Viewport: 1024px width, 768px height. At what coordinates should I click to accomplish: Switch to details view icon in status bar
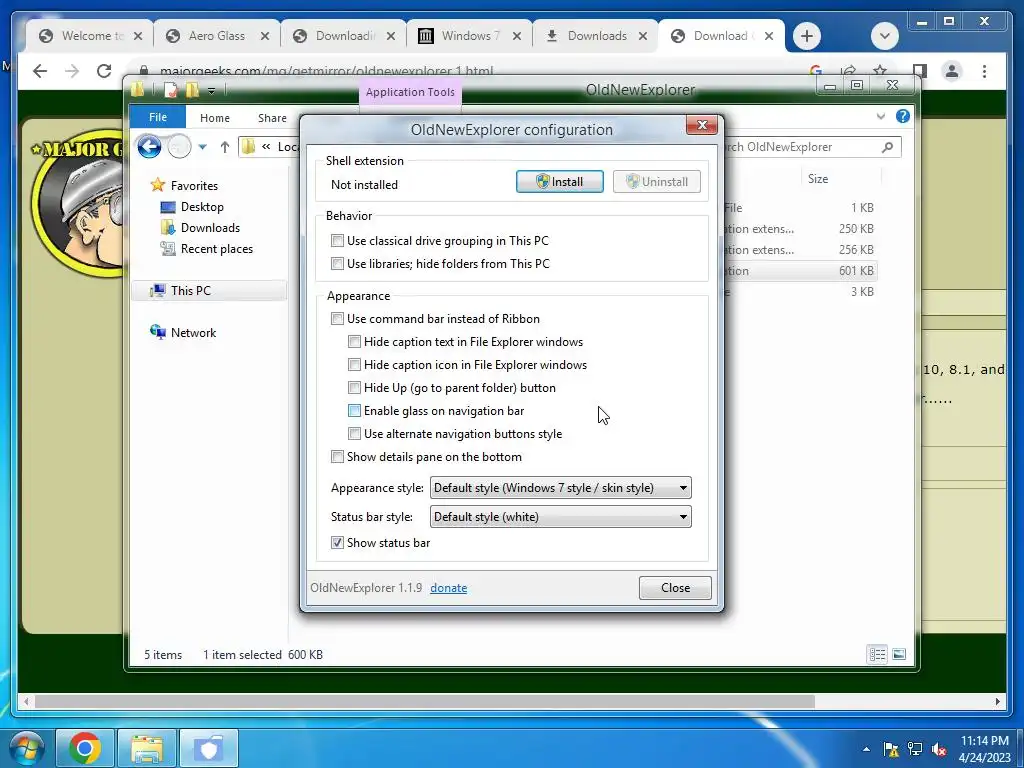point(877,654)
